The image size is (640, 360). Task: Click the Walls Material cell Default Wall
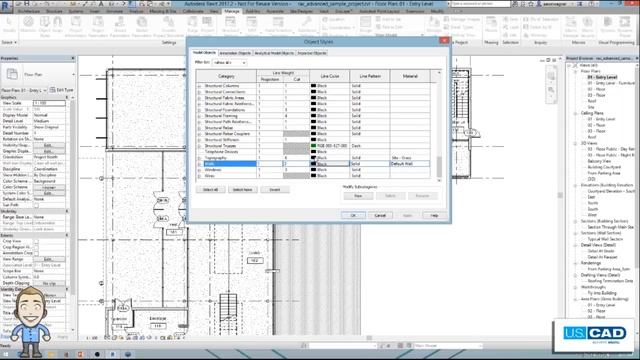coord(410,164)
